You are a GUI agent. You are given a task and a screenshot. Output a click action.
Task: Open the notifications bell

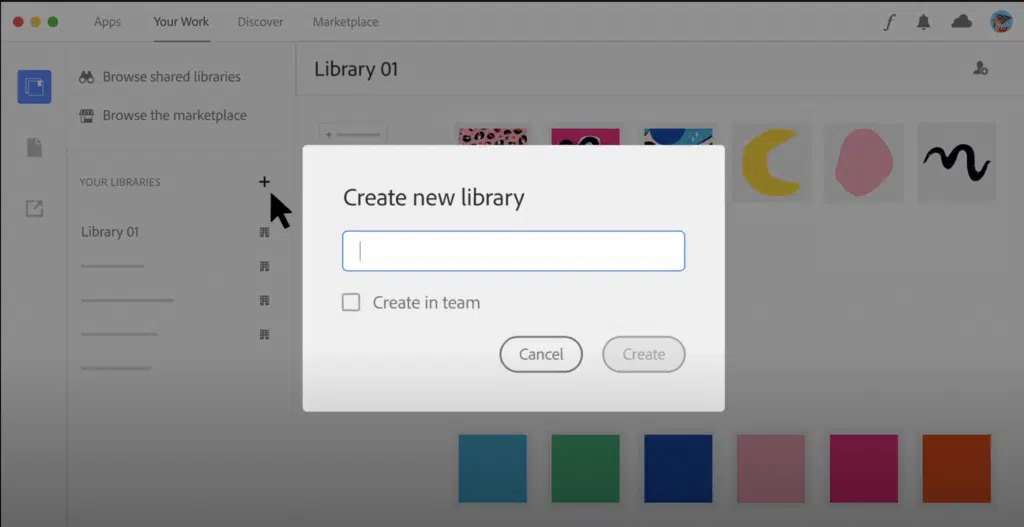click(x=923, y=22)
